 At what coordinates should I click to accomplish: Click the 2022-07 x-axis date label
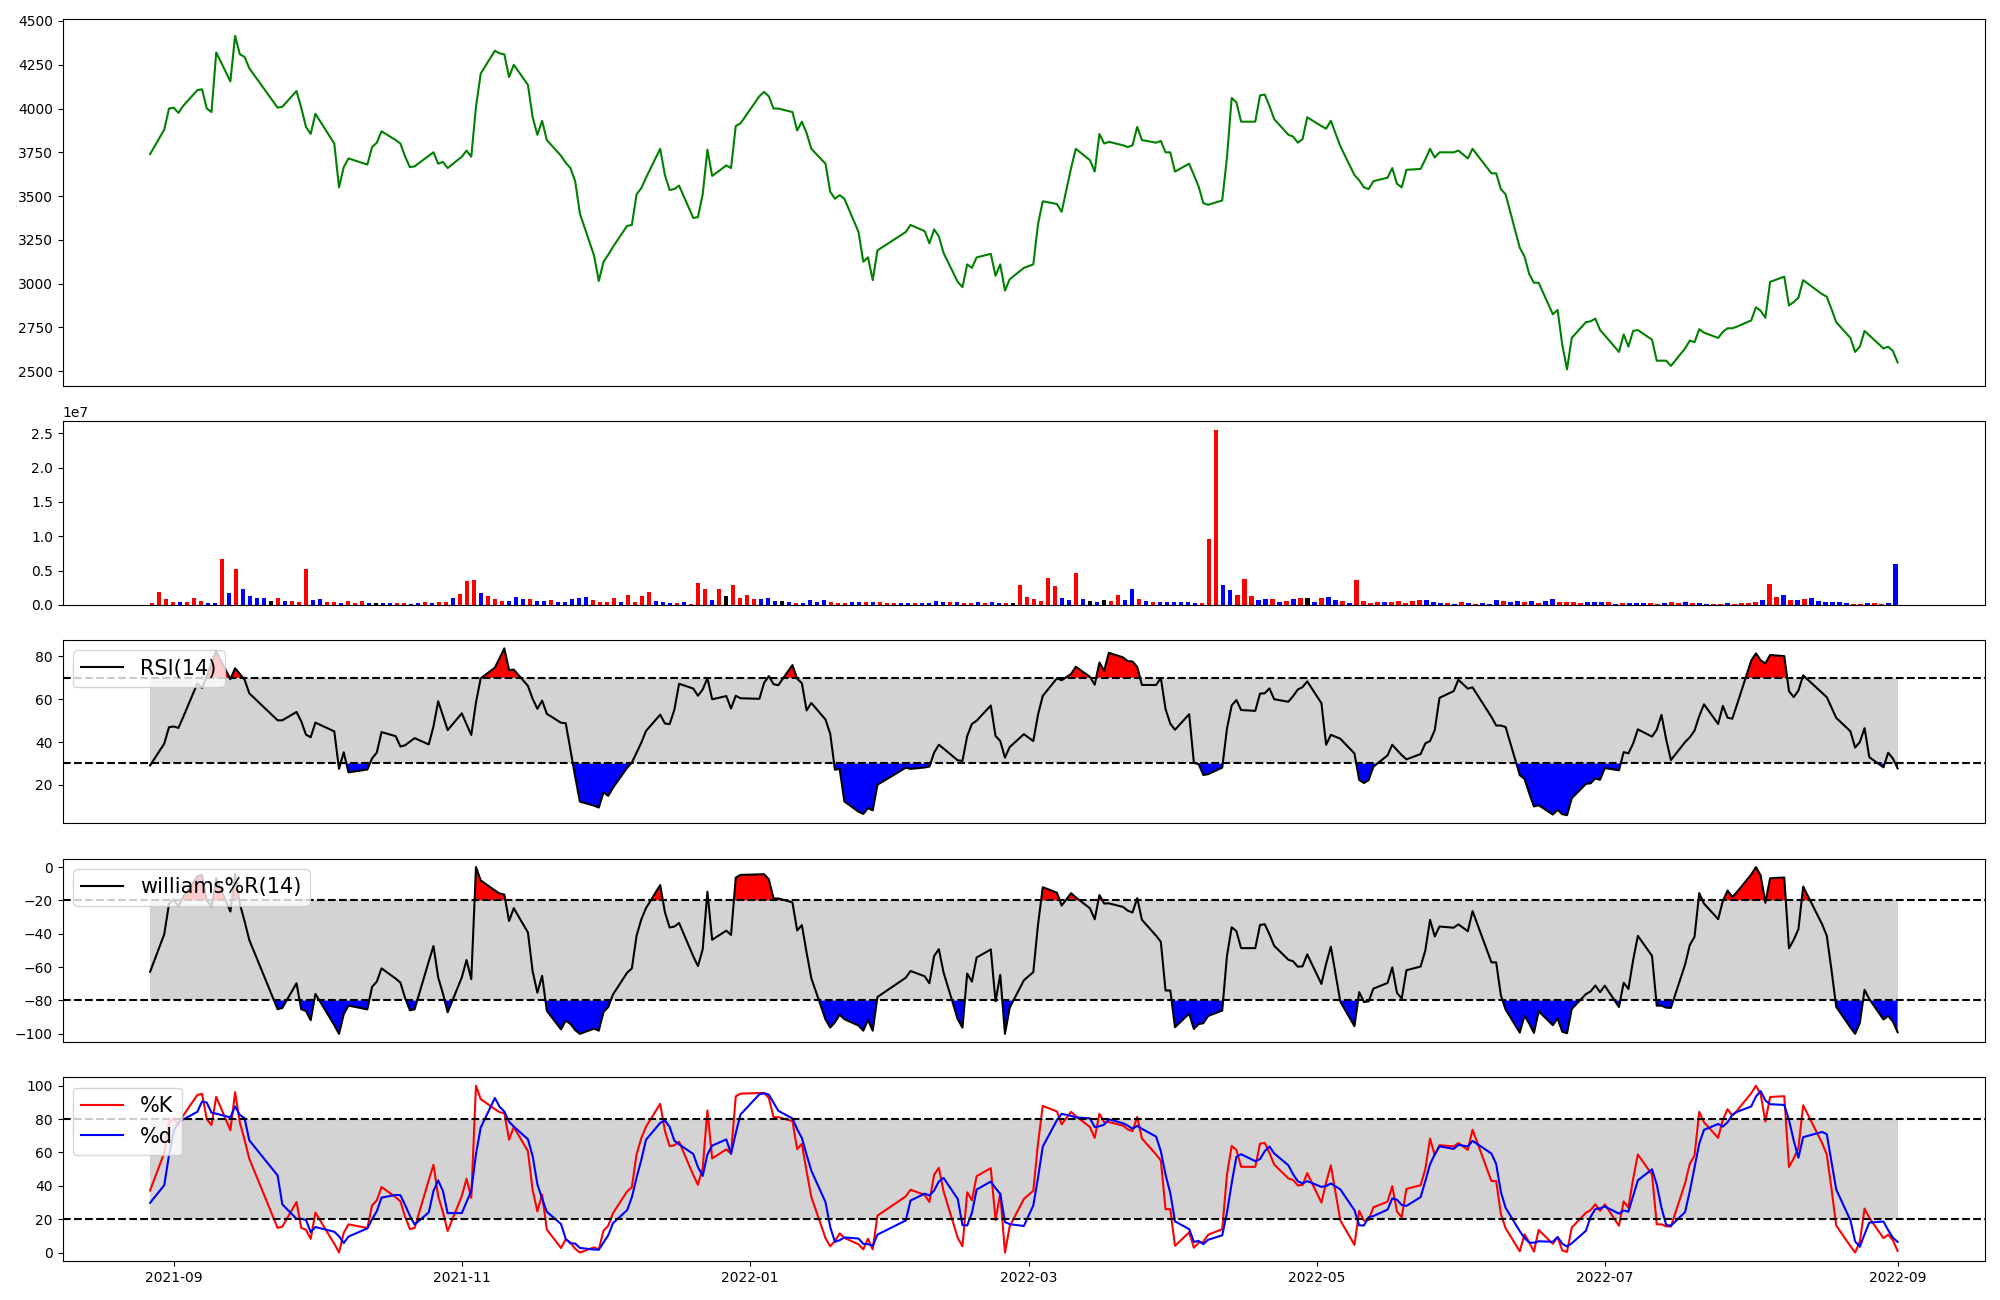coord(1605,1277)
